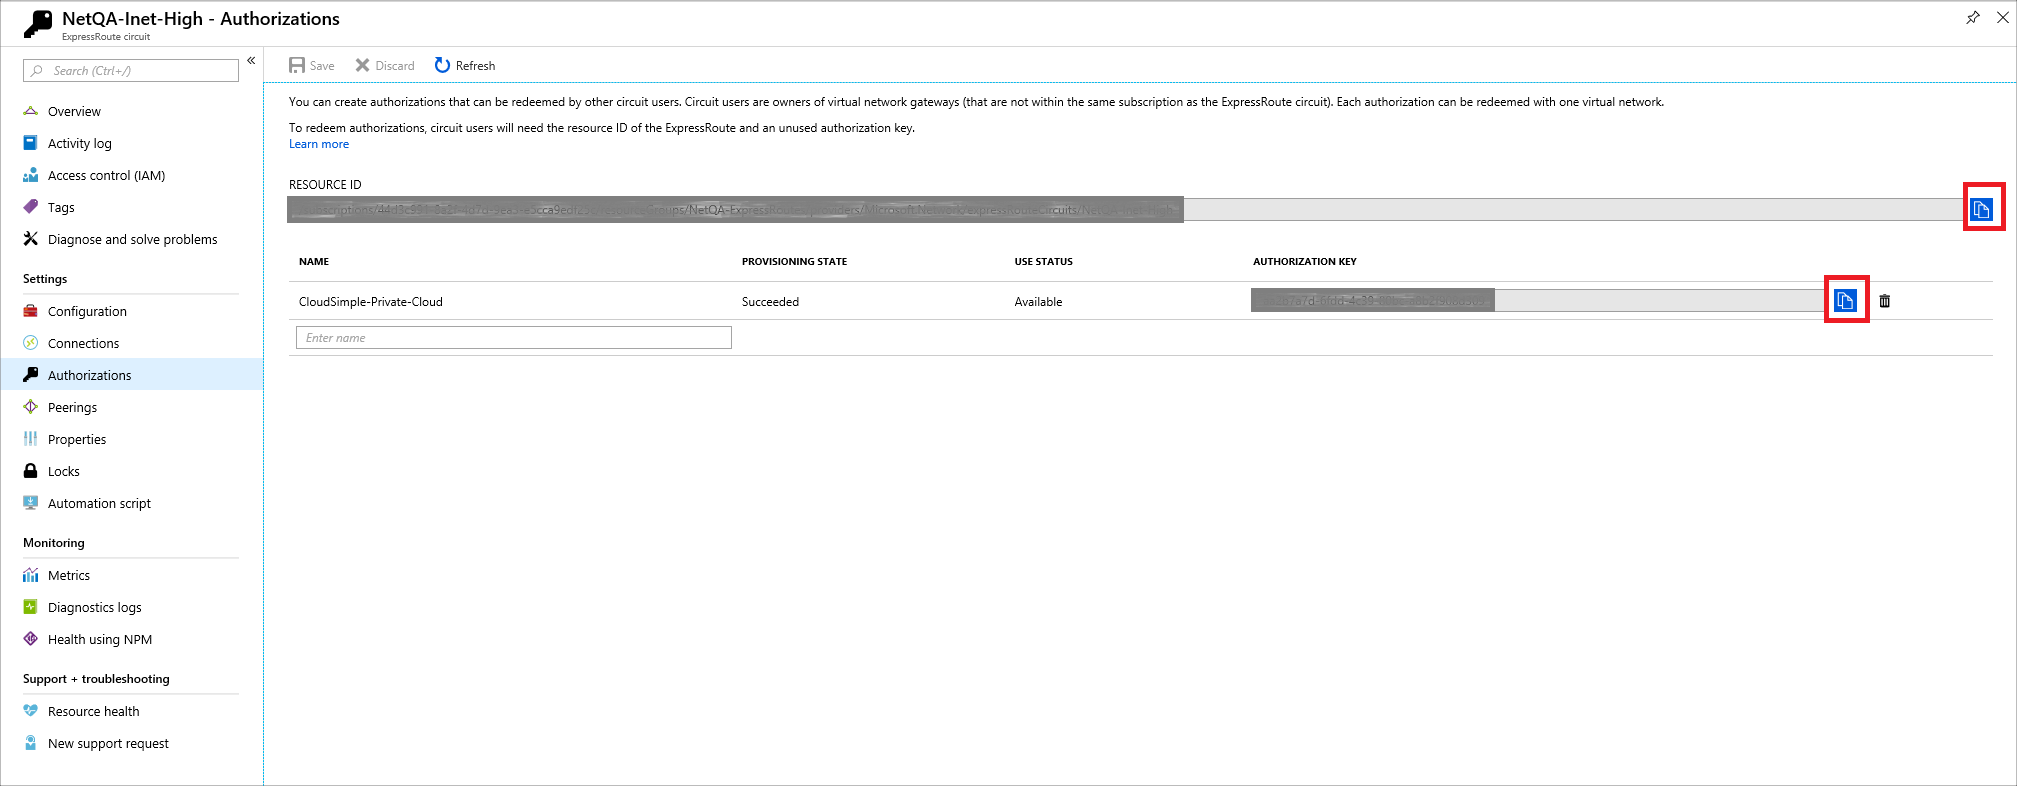Select Authorizations in the sidebar
This screenshot has width=2017, height=786.
click(x=131, y=375)
